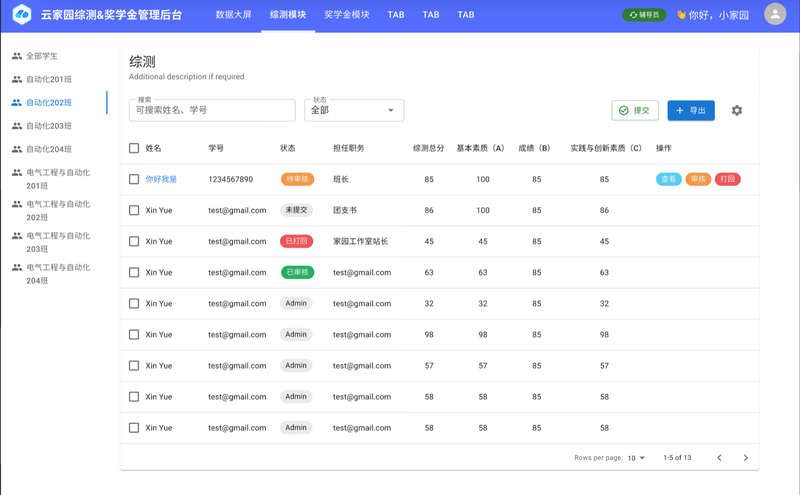Screen dimensions: 800x495
Task: Click the red 打回 action button
Action: (x=728, y=179)
